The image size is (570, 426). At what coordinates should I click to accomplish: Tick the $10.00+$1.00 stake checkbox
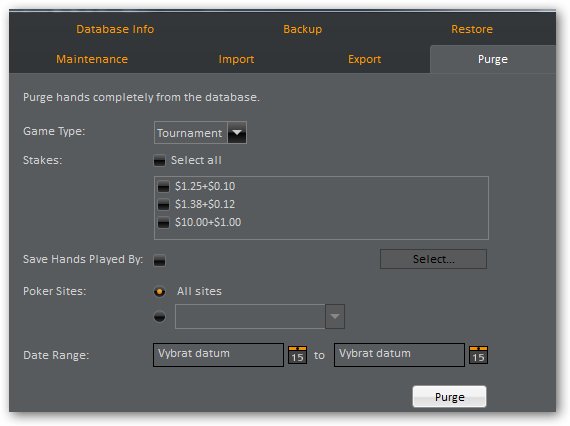coord(163,222)
